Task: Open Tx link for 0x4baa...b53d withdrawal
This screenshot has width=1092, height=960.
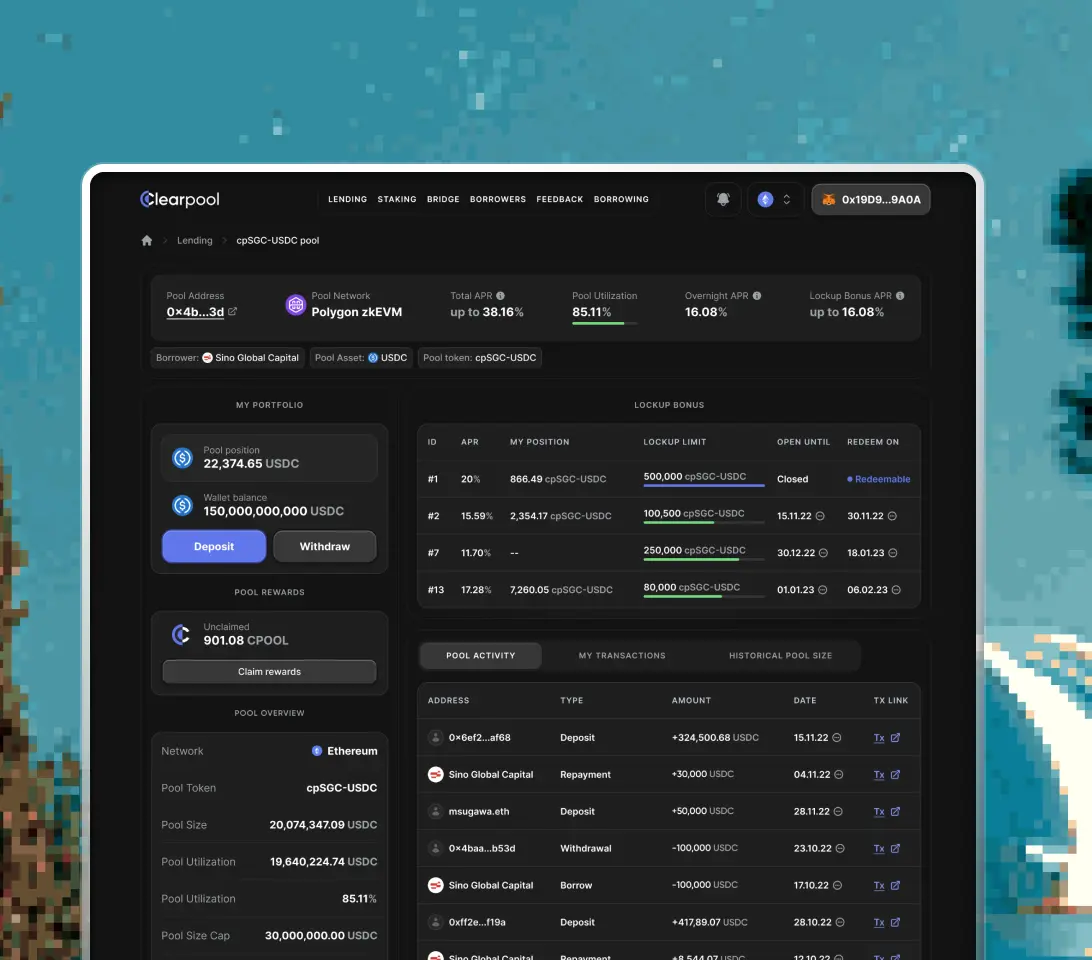Action: pos(879,849)
